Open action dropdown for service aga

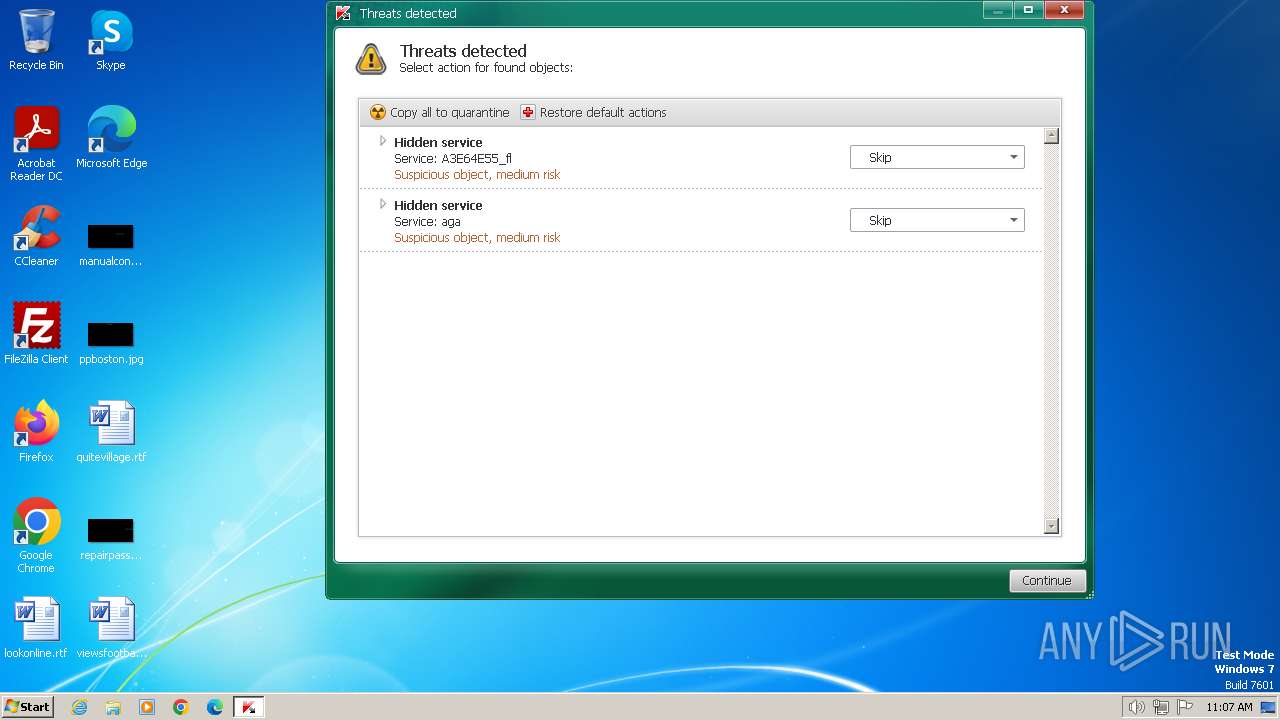(937, 220)
